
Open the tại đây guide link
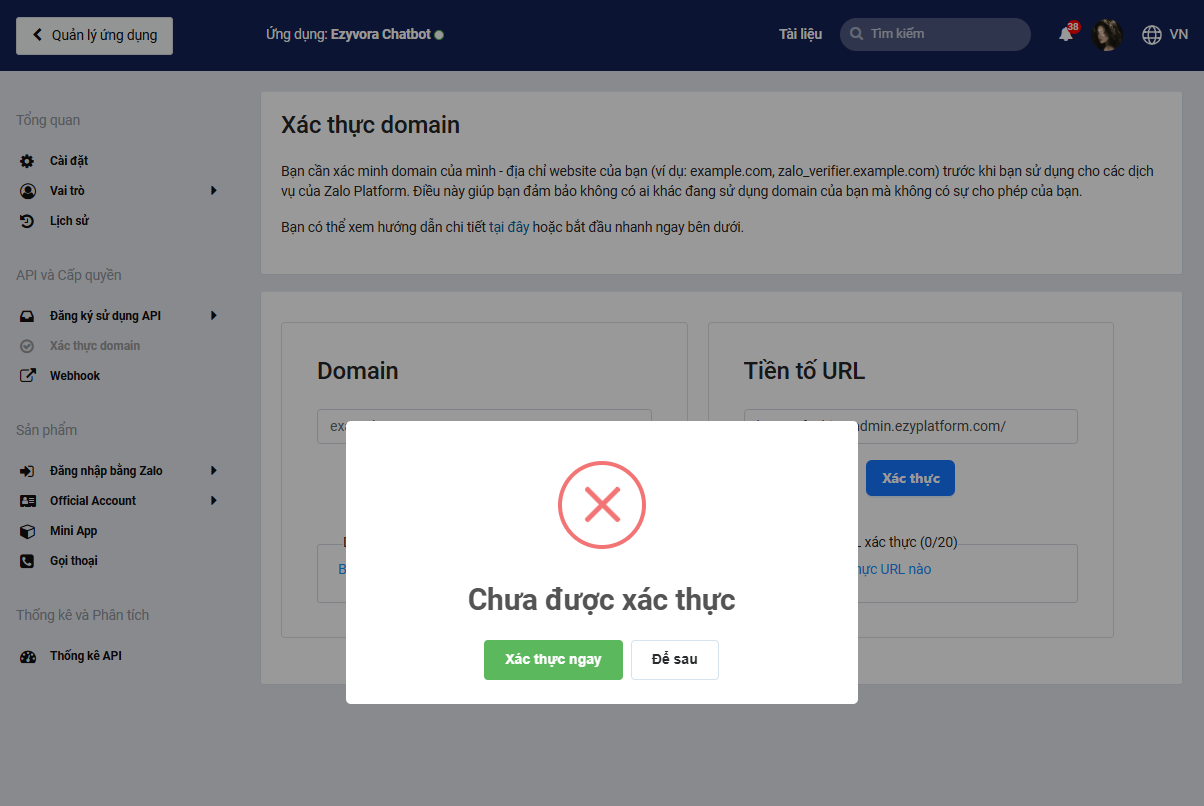click(509, 227)
